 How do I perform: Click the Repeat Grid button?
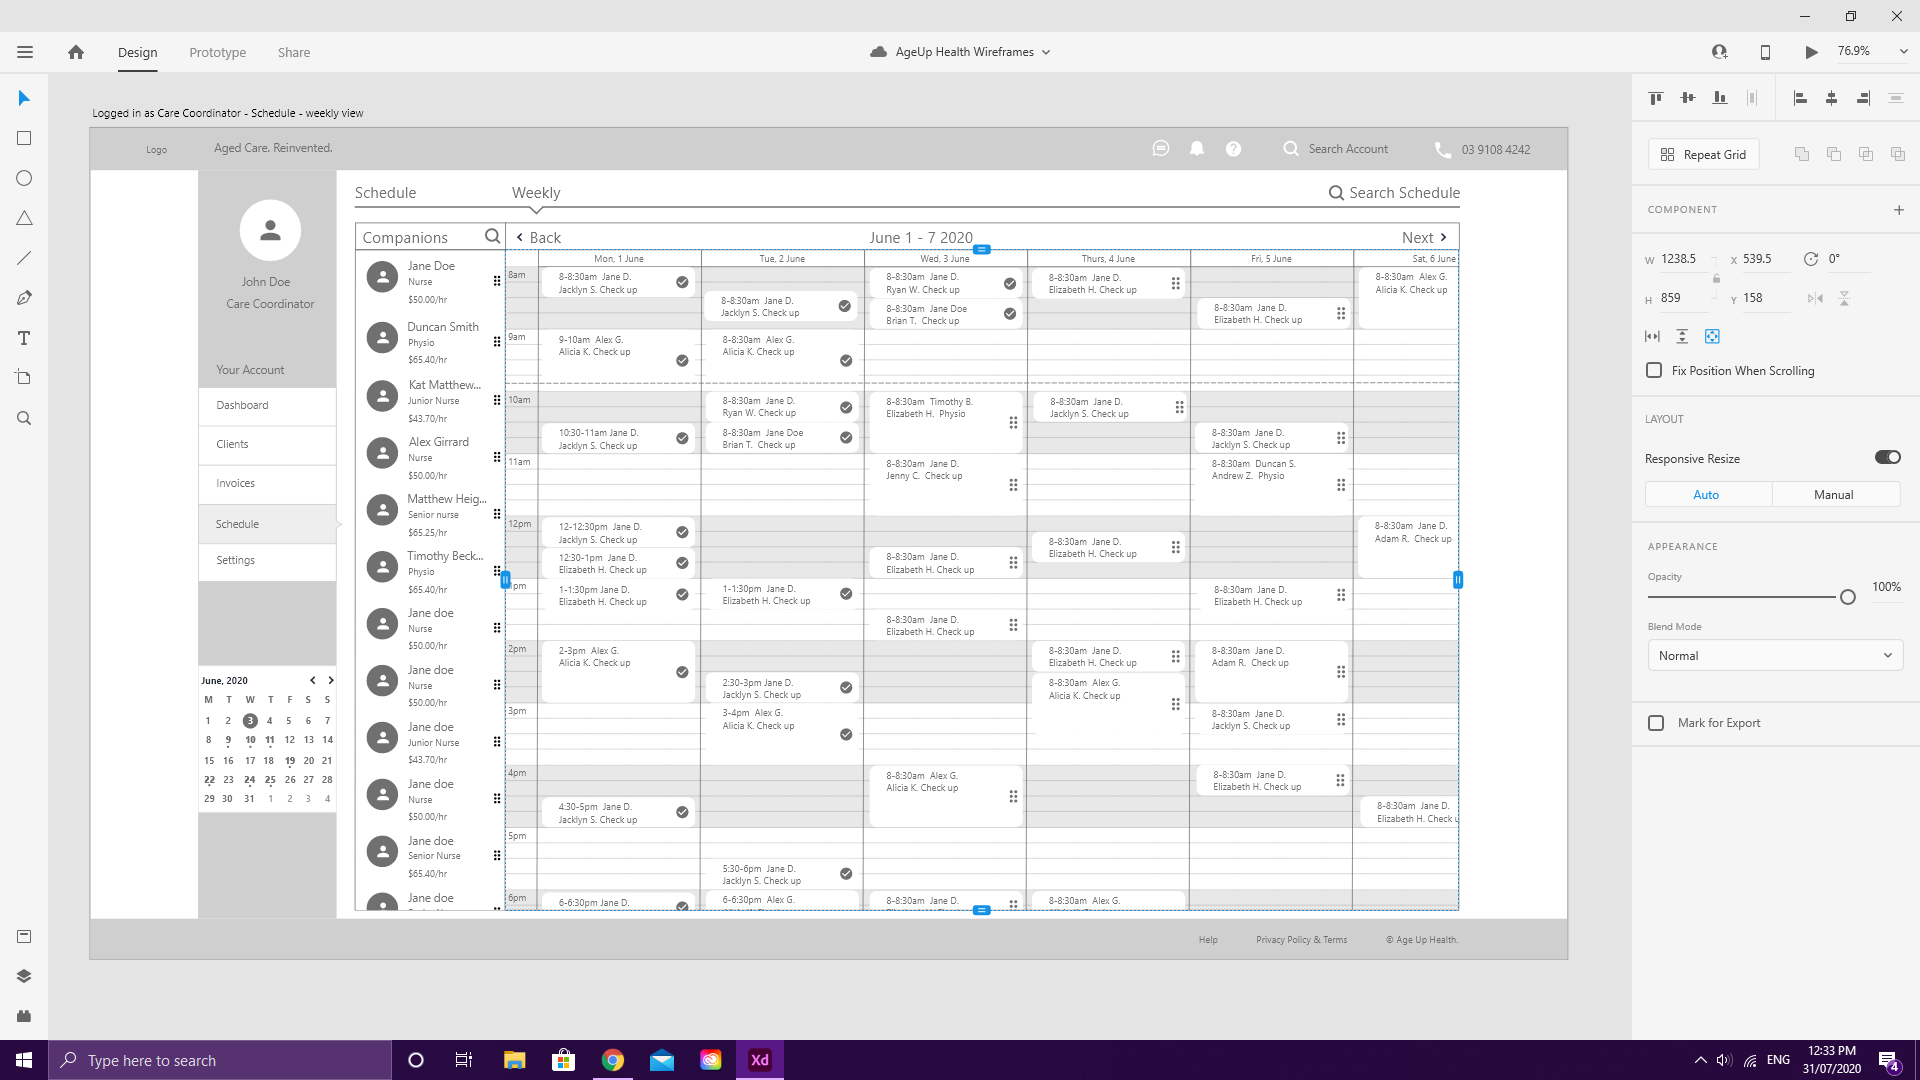1703,154
